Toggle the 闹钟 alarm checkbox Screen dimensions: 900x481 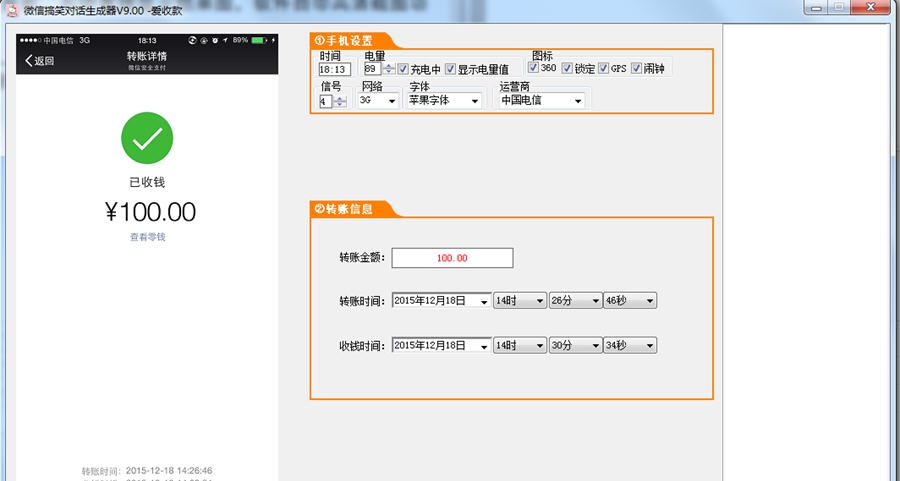coord(636,68)
